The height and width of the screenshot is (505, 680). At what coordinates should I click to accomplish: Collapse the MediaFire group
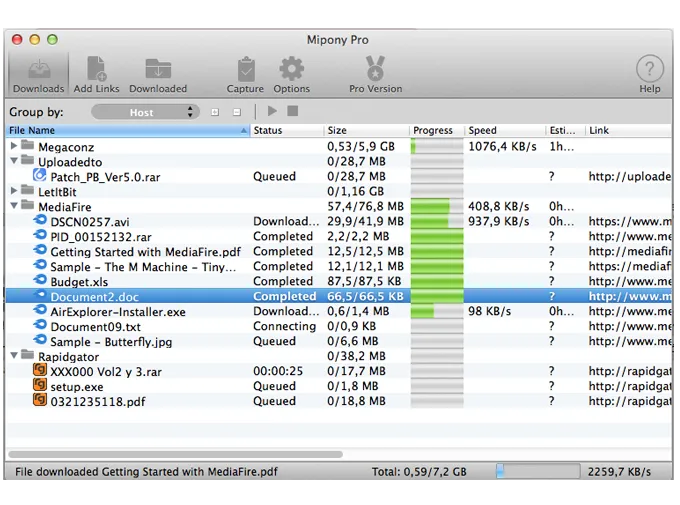[x=14, y=206]
